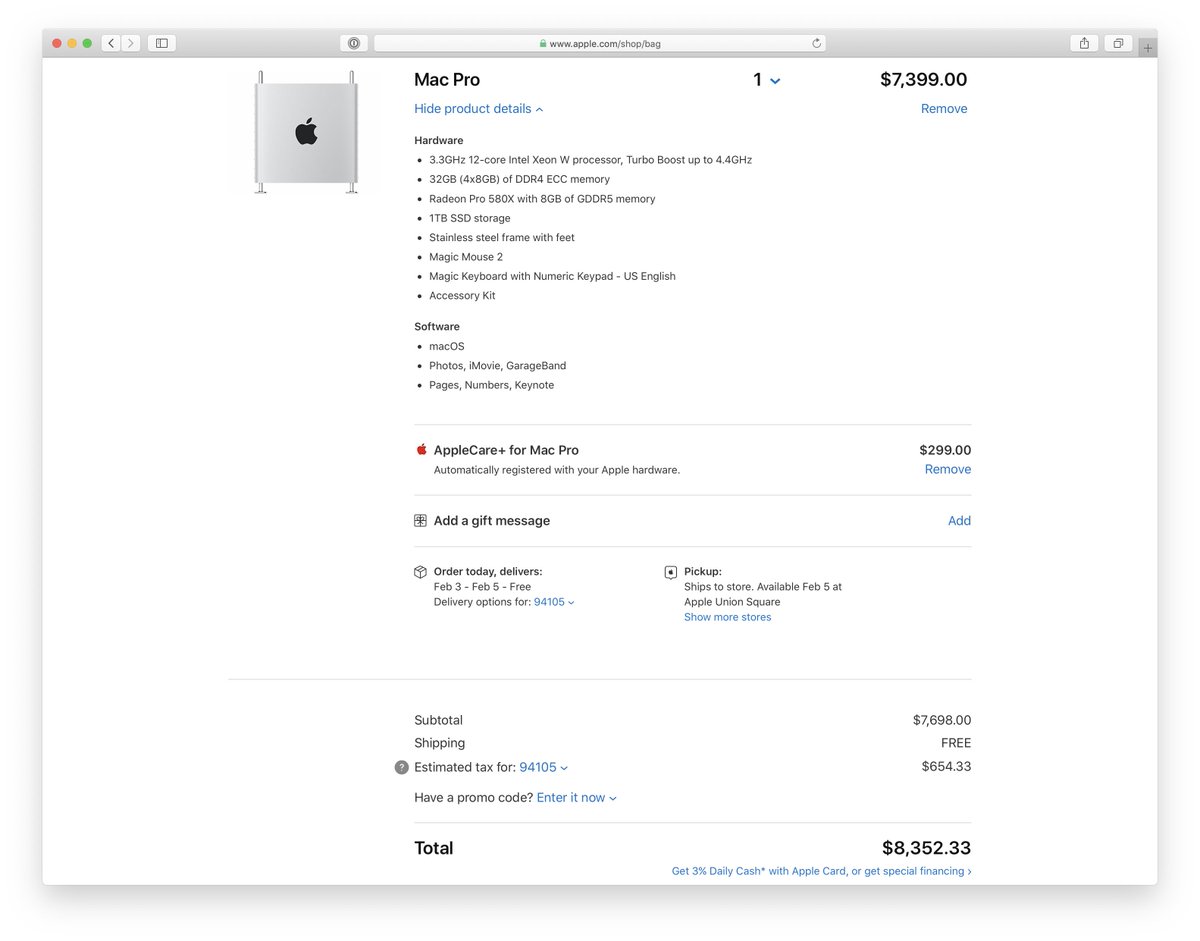This screenshot has width=1200, height=941.
Task: Click the store pickup icon
Action: coord(671,572)
